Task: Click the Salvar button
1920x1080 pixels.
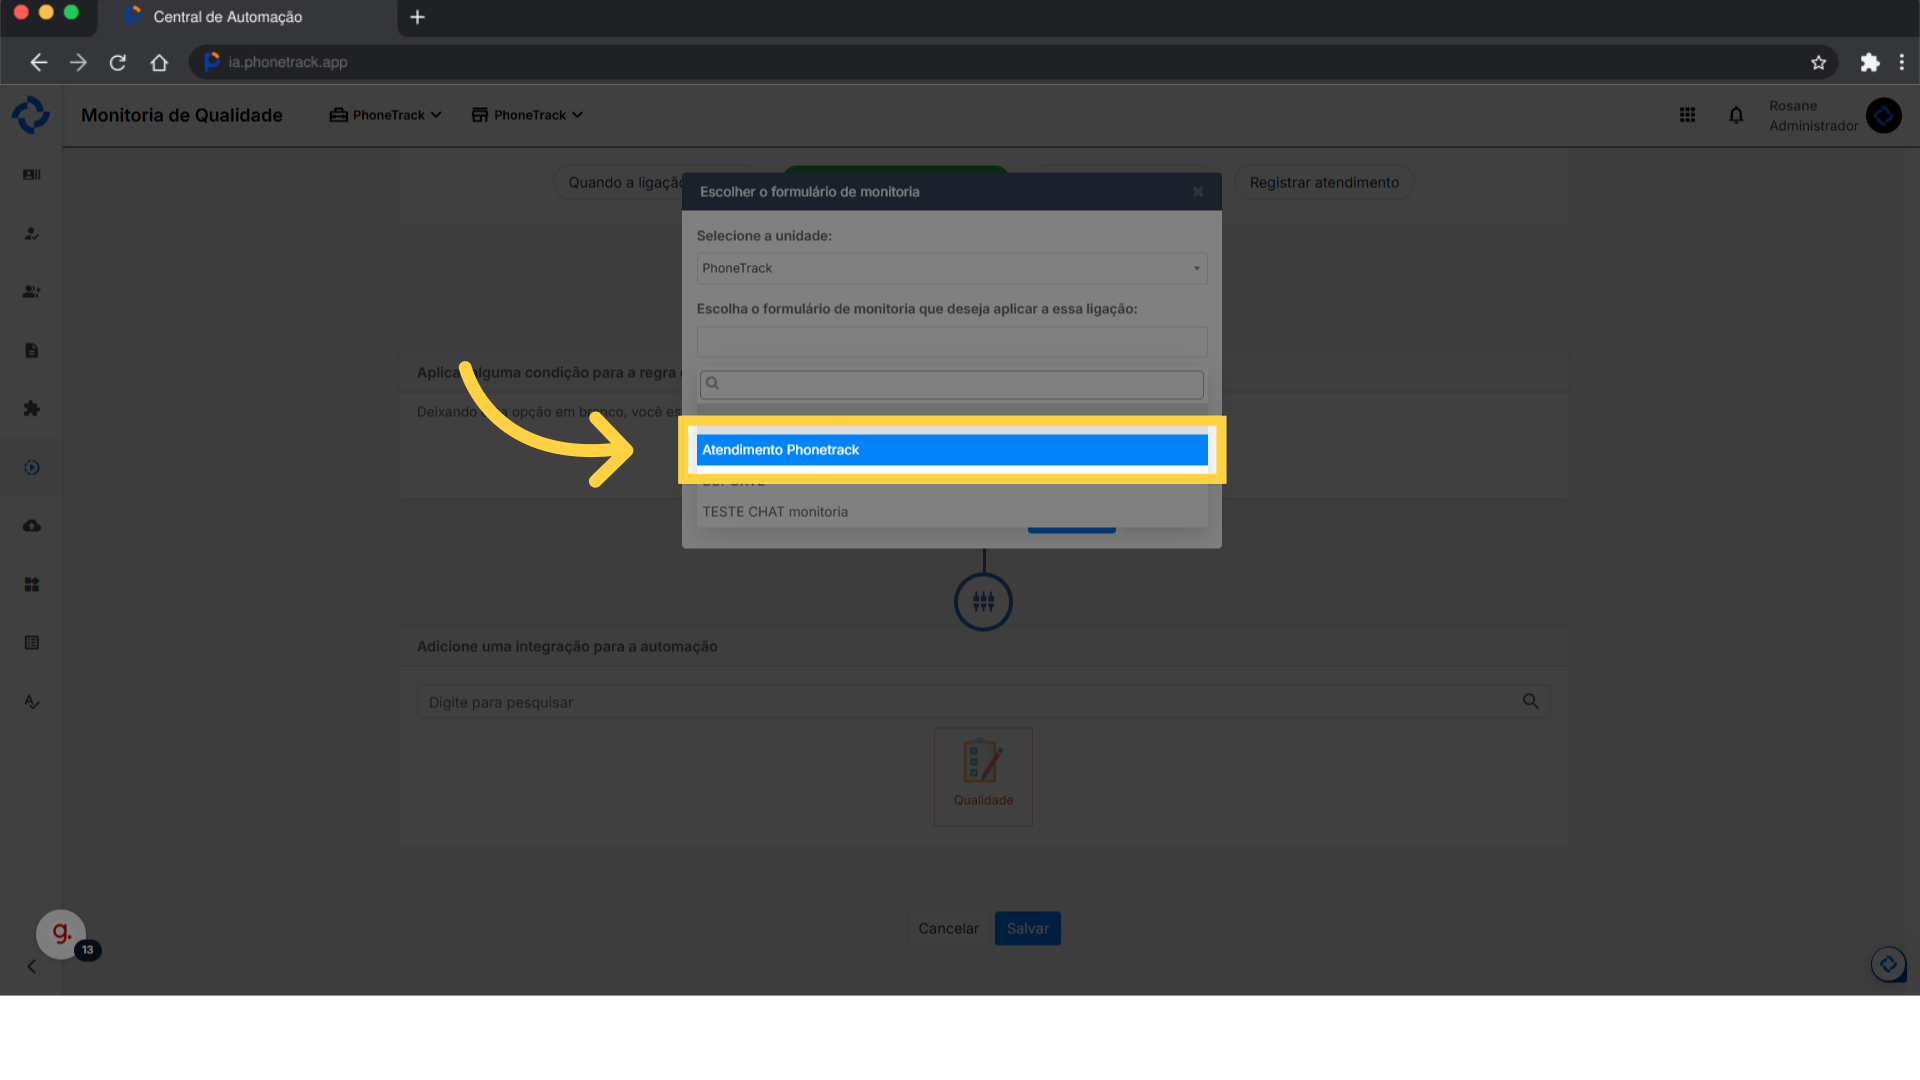Action: coord(1028,929)
